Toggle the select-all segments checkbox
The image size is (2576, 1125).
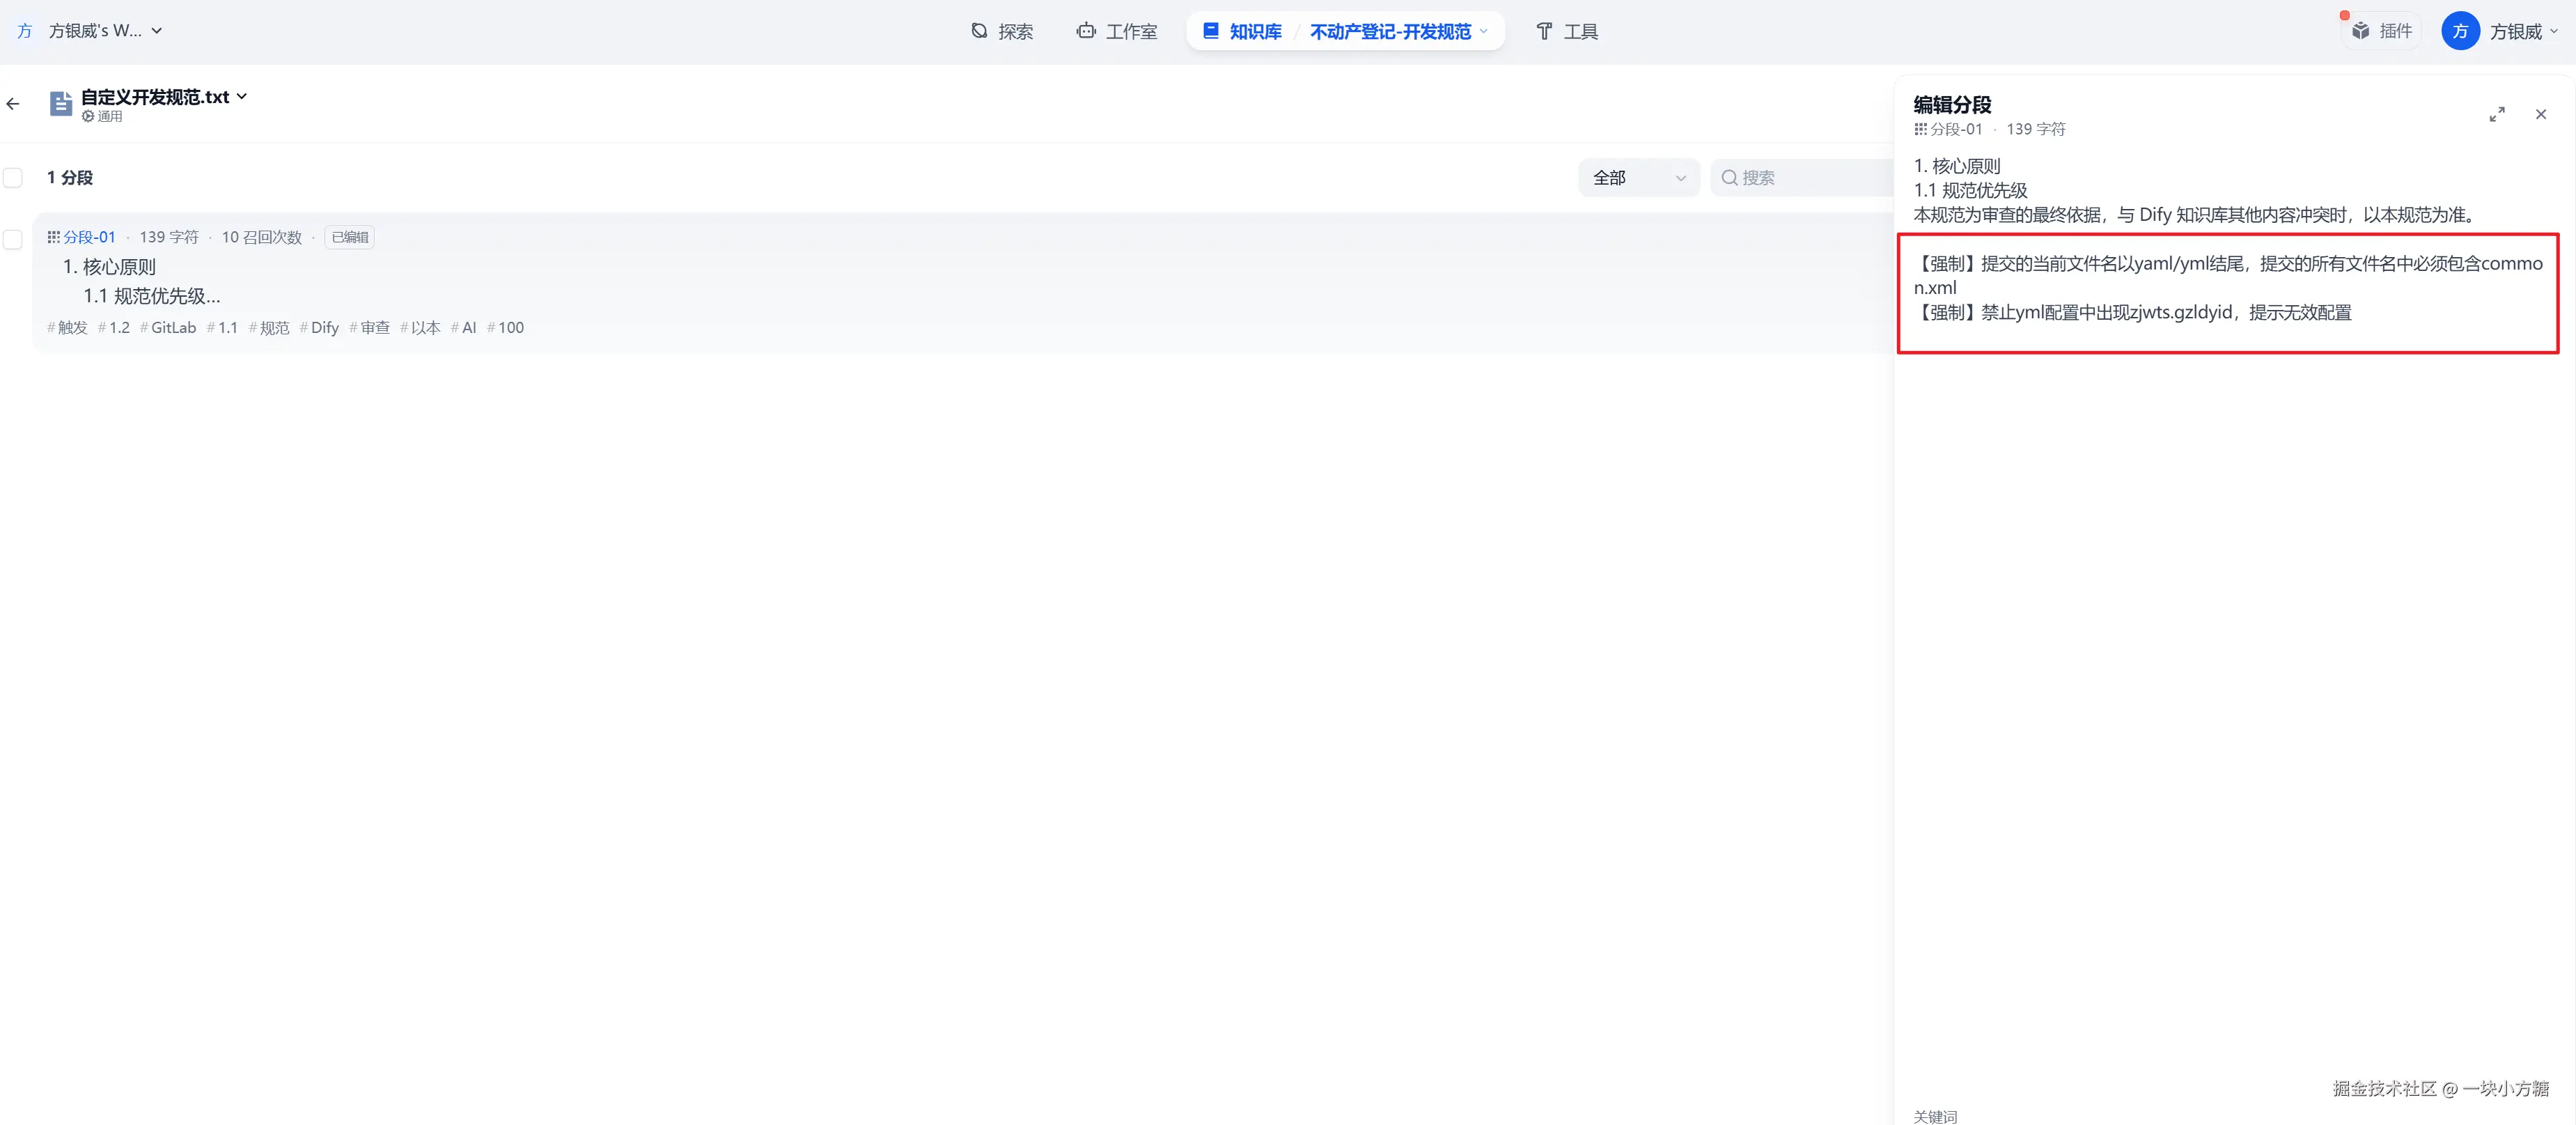point(13,178)
